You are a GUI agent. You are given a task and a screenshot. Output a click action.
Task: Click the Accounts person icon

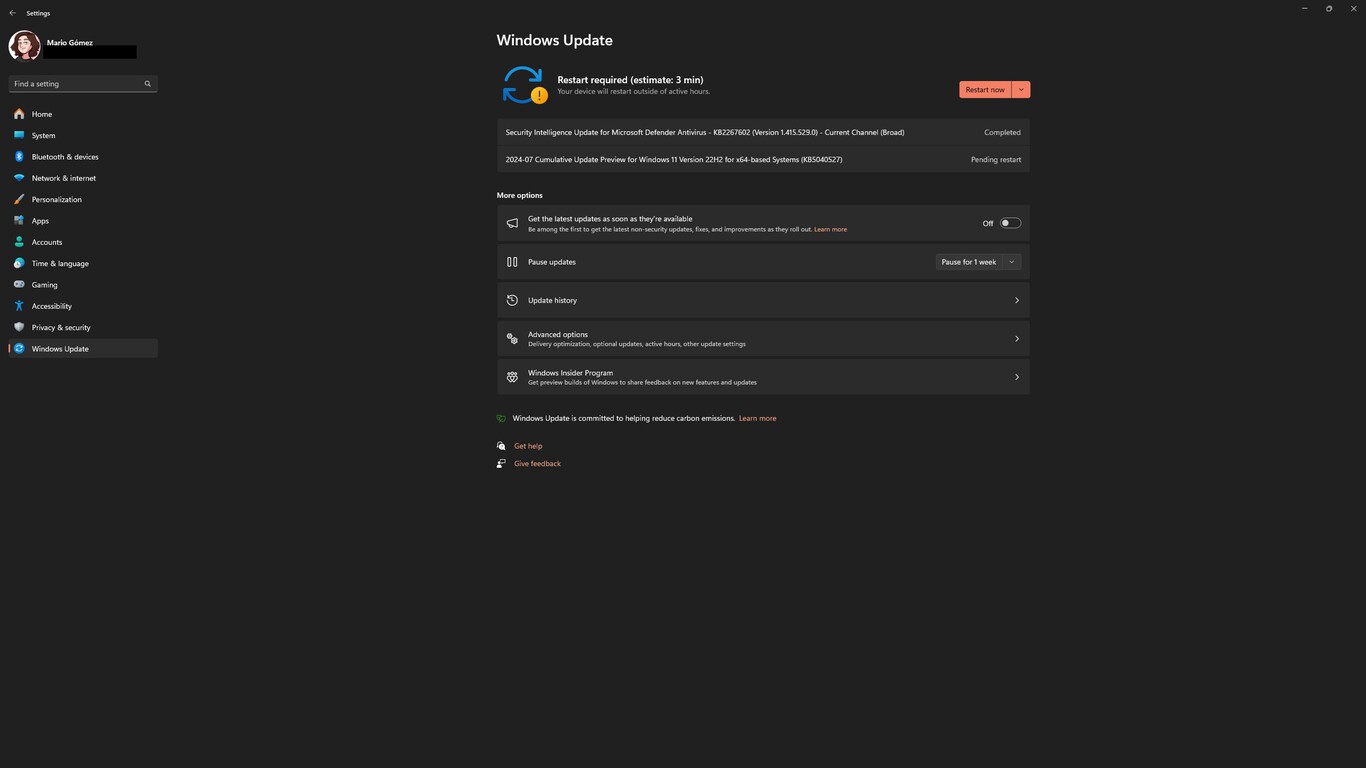pos(19,242)
